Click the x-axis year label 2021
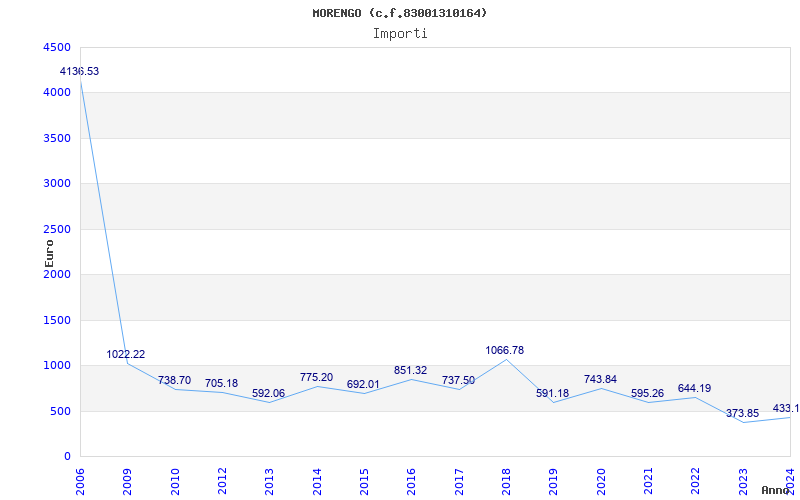Image resolution: width=800 pixels, height=500 pixels. (x=648, y=481)
